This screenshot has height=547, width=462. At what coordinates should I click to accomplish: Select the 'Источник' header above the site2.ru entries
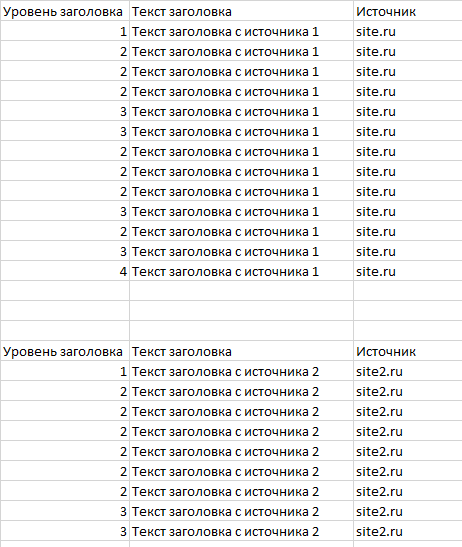pyautogui.click(x=408, y=351)
